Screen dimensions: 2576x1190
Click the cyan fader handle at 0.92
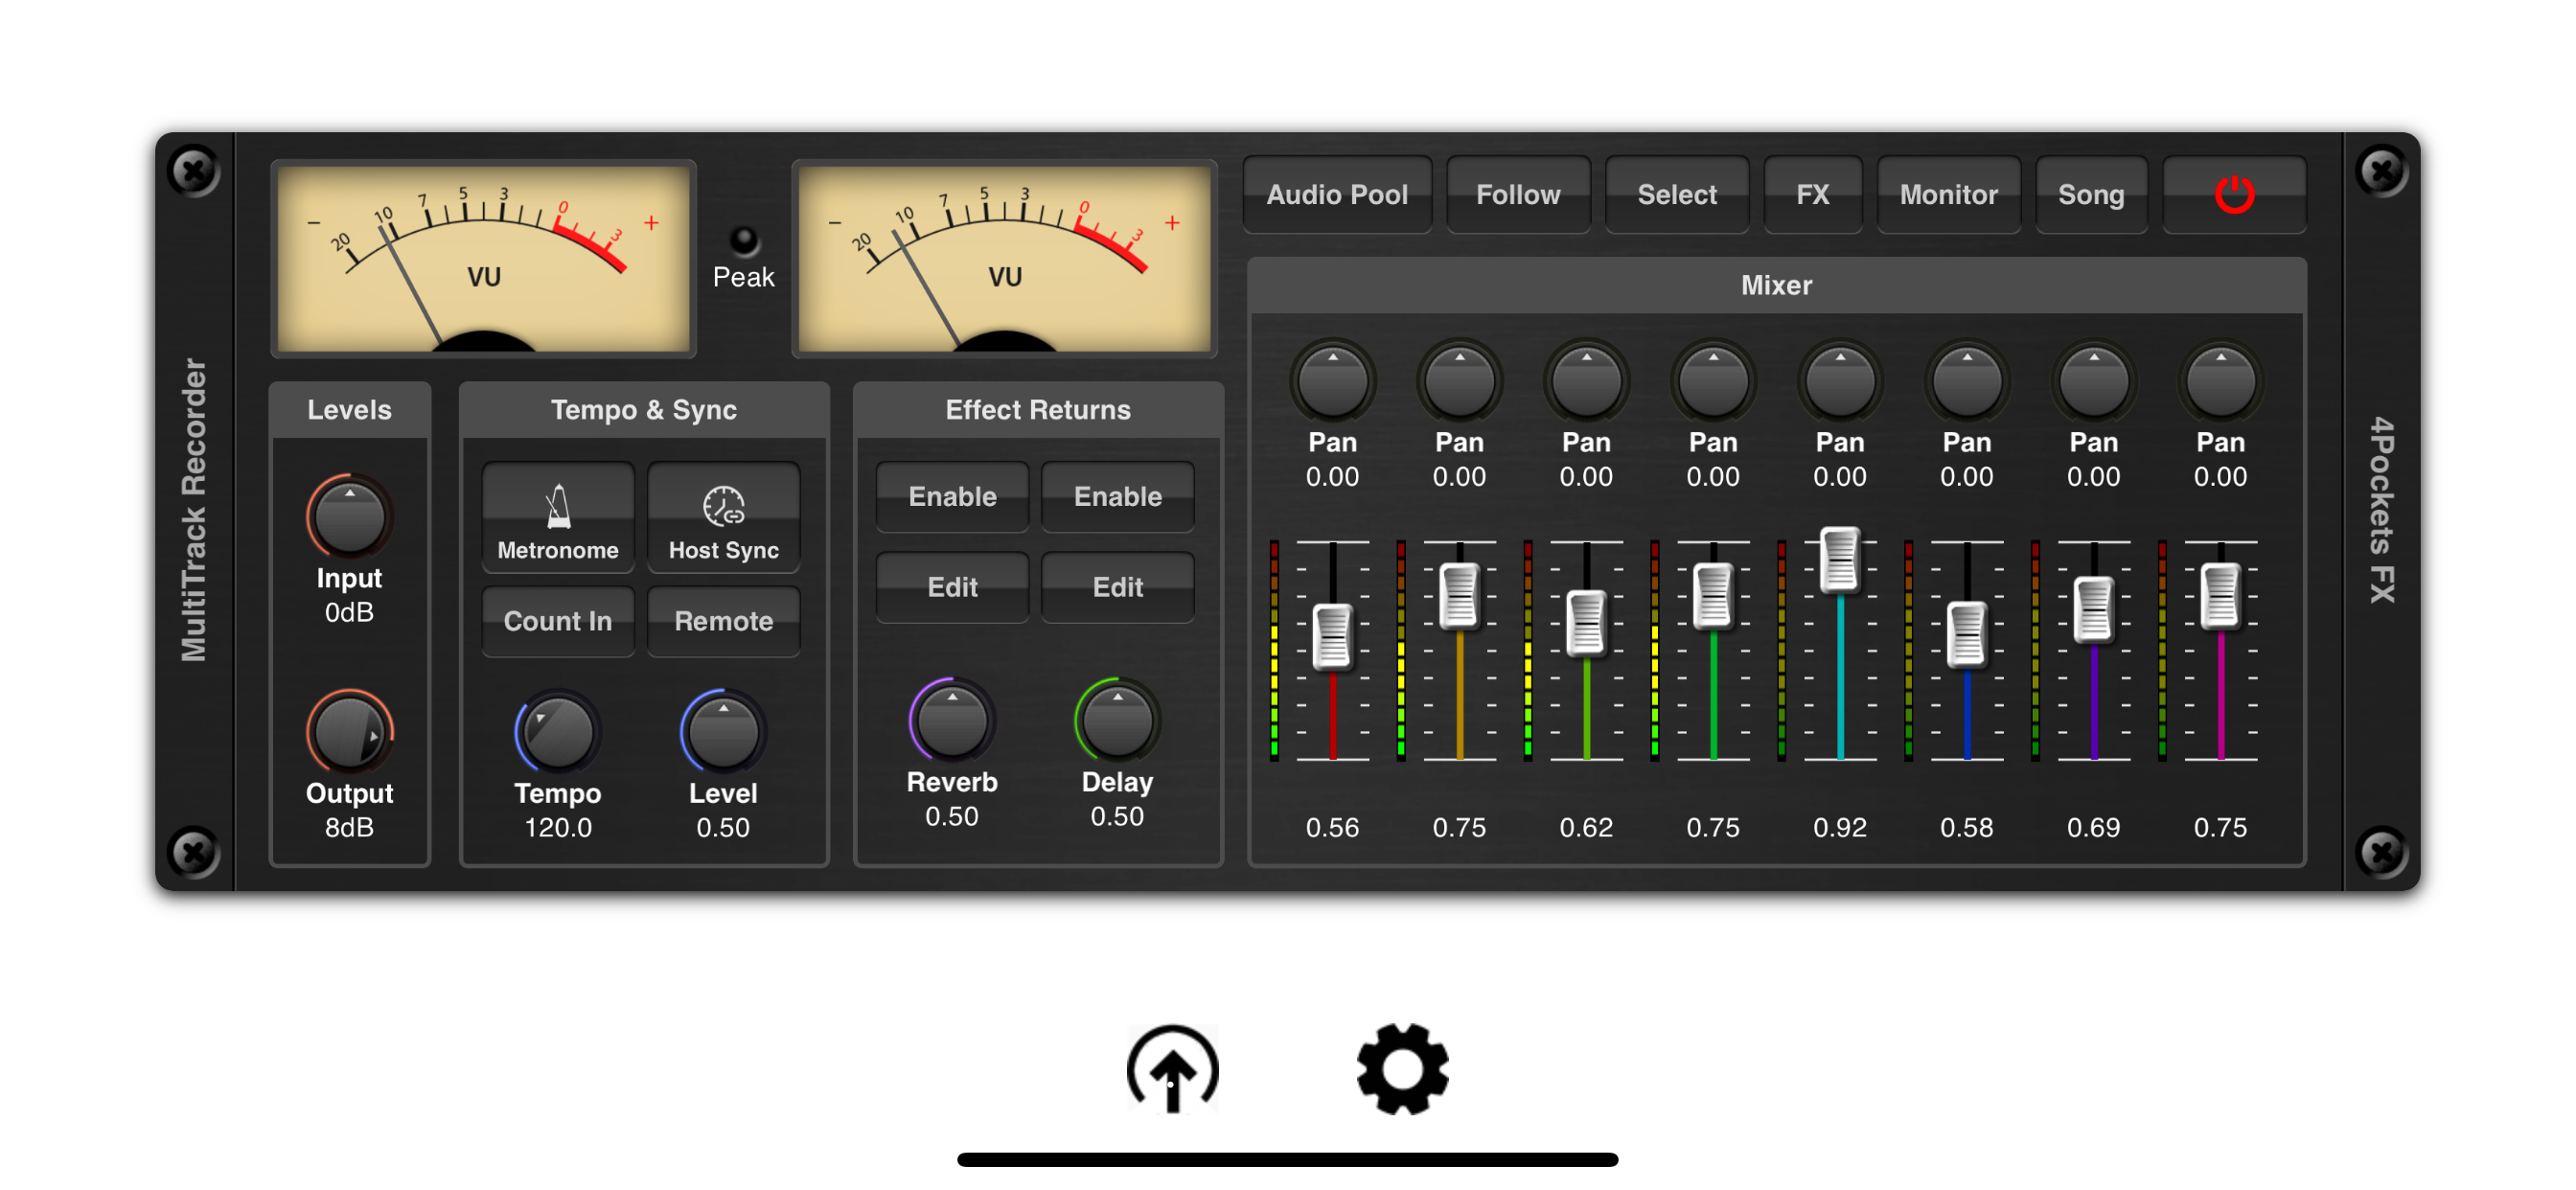click(x=1838, y=559)
